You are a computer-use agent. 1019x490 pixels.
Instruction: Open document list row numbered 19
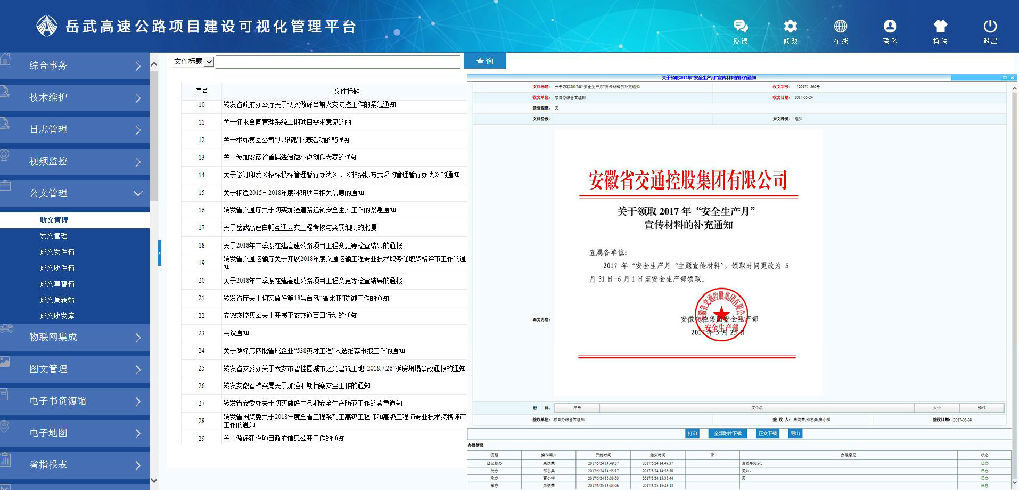click(323, 263)
